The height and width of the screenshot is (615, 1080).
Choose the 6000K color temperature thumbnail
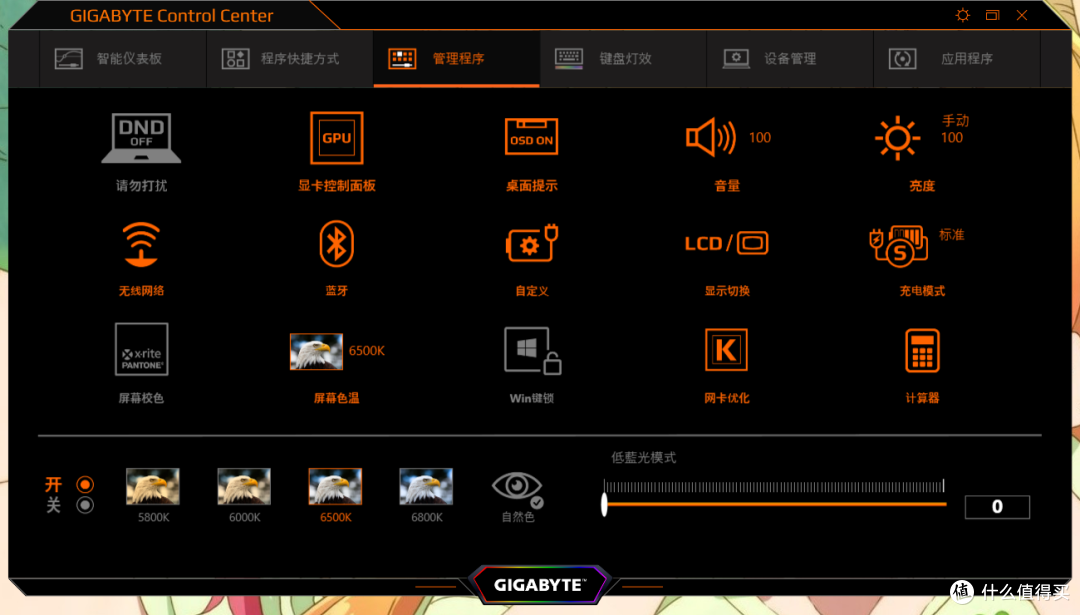pos(244,486)
